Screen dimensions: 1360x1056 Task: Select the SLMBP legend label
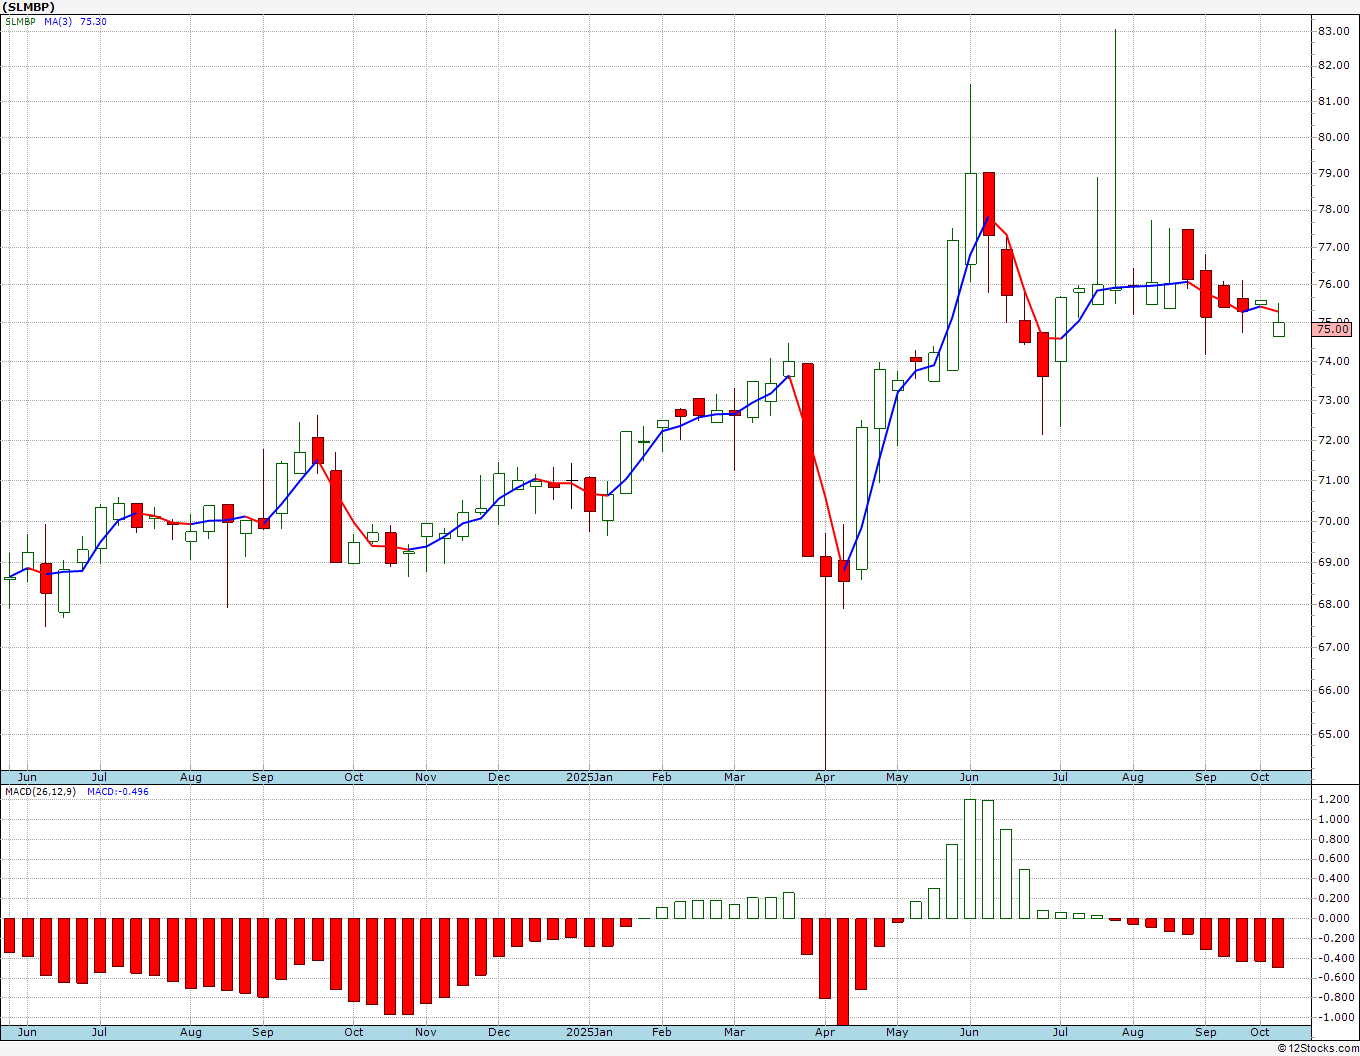tap(21, 21)
